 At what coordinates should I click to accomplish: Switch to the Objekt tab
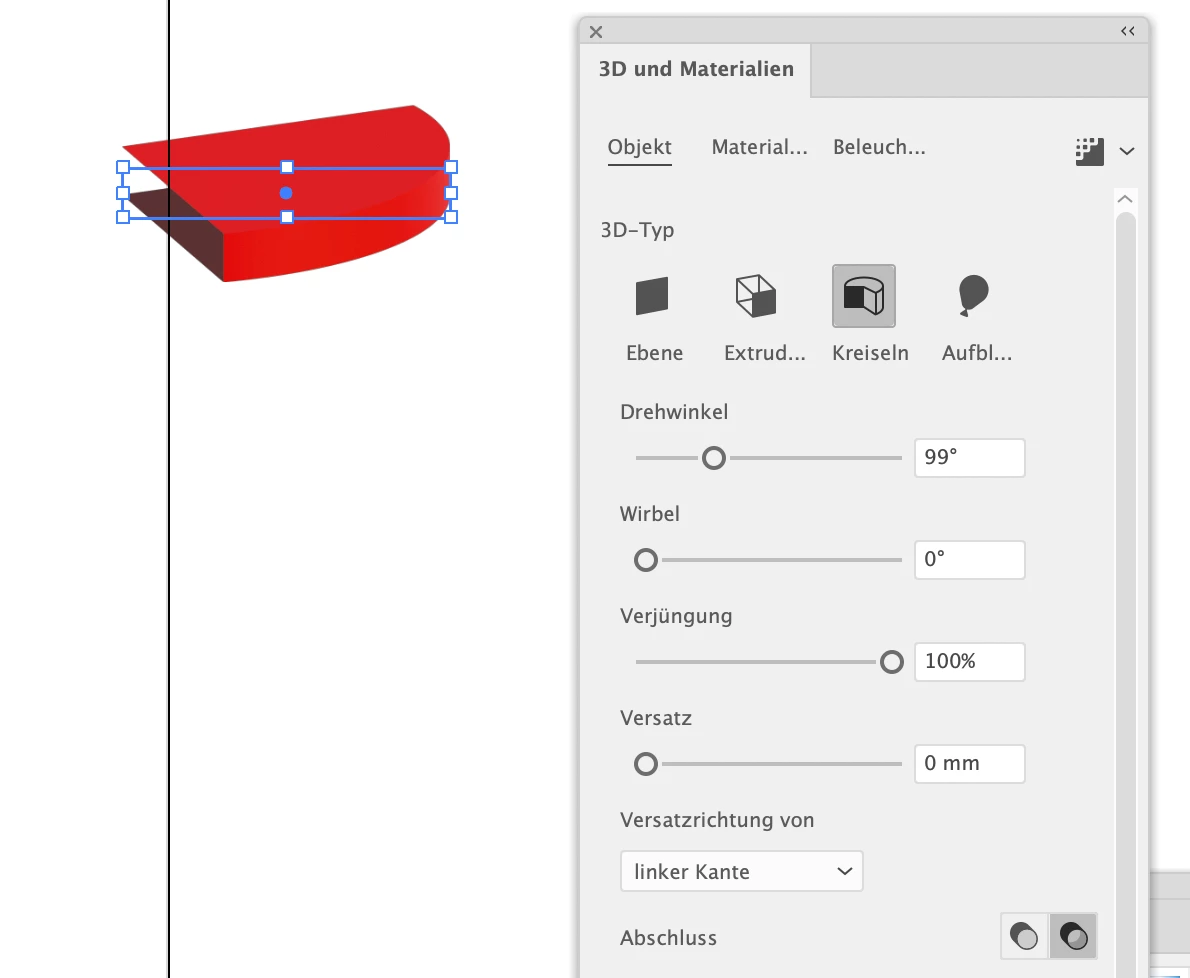point(640,147)
